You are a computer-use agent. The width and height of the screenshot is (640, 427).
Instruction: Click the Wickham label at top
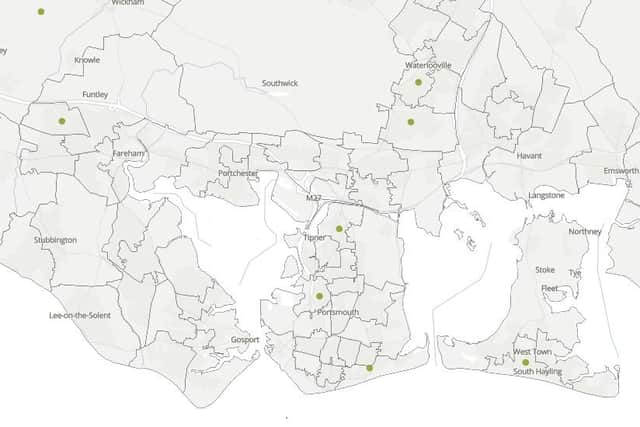click(128, 2)
